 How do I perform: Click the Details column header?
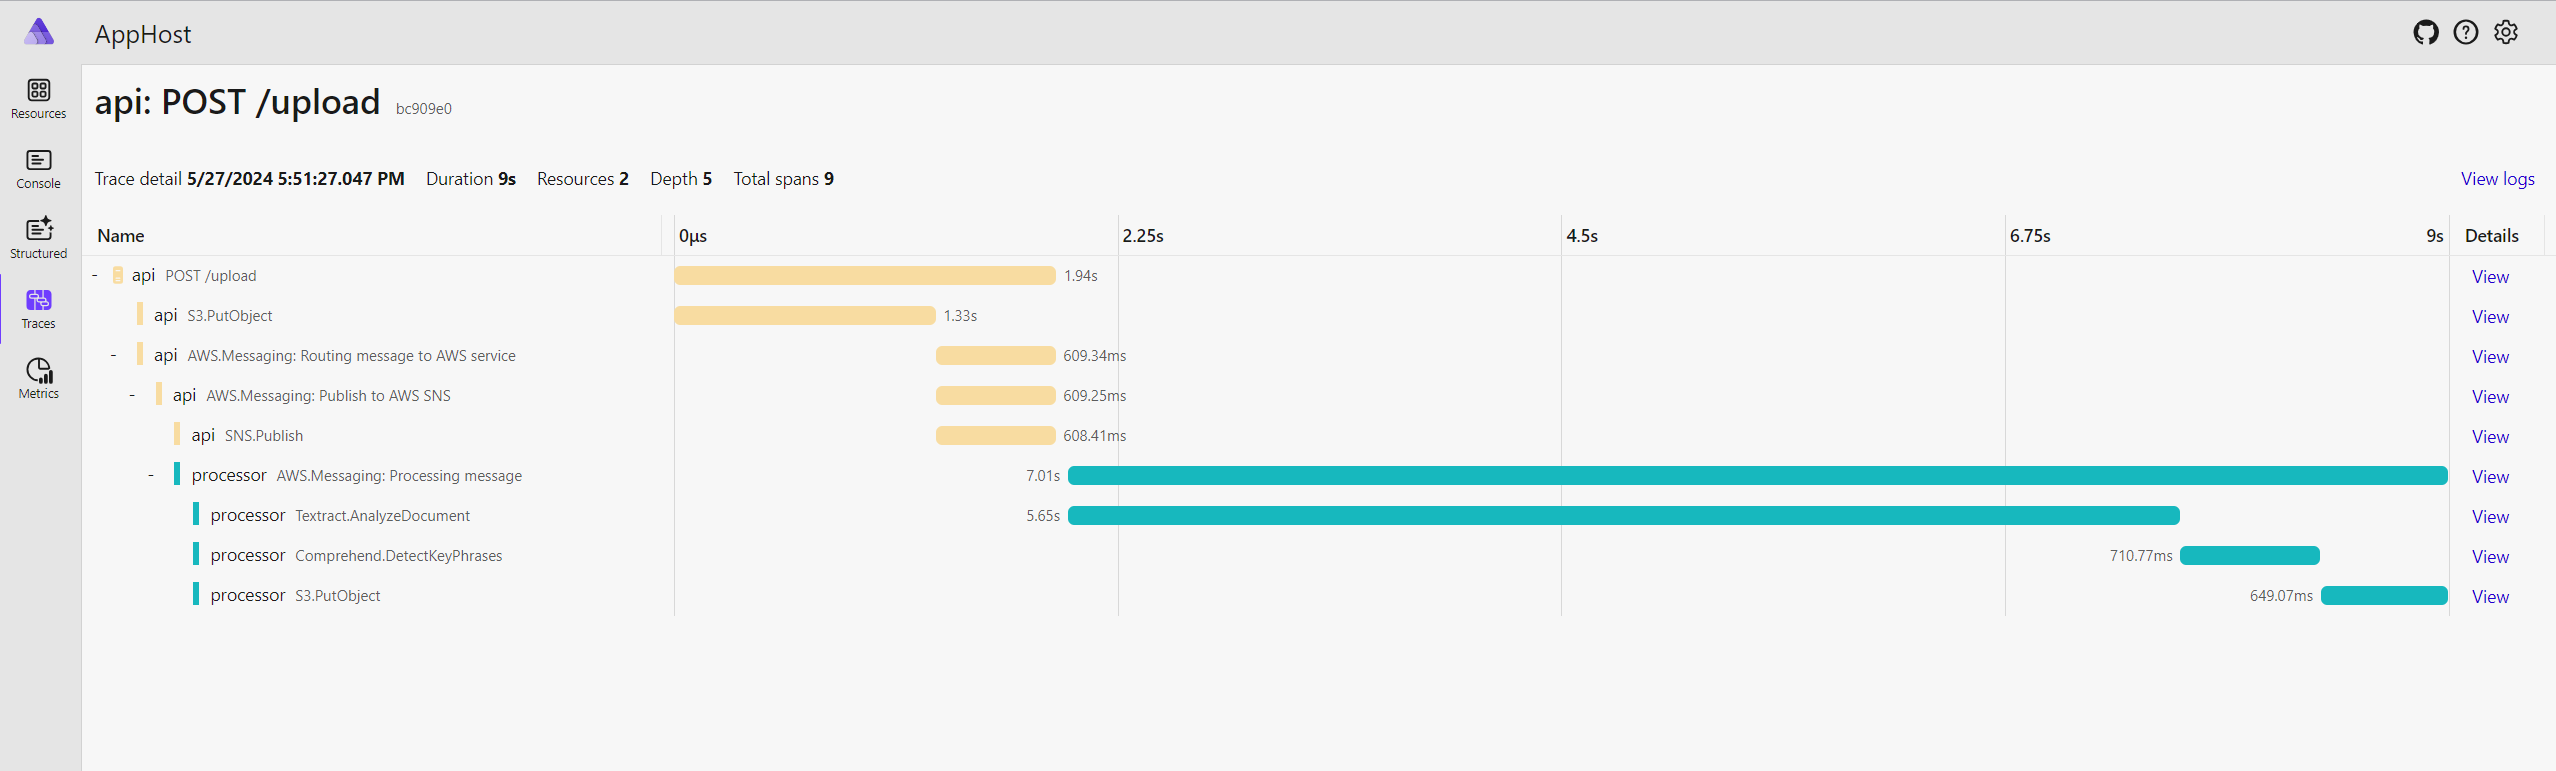pyautogui.click(x=2491, y=236)
